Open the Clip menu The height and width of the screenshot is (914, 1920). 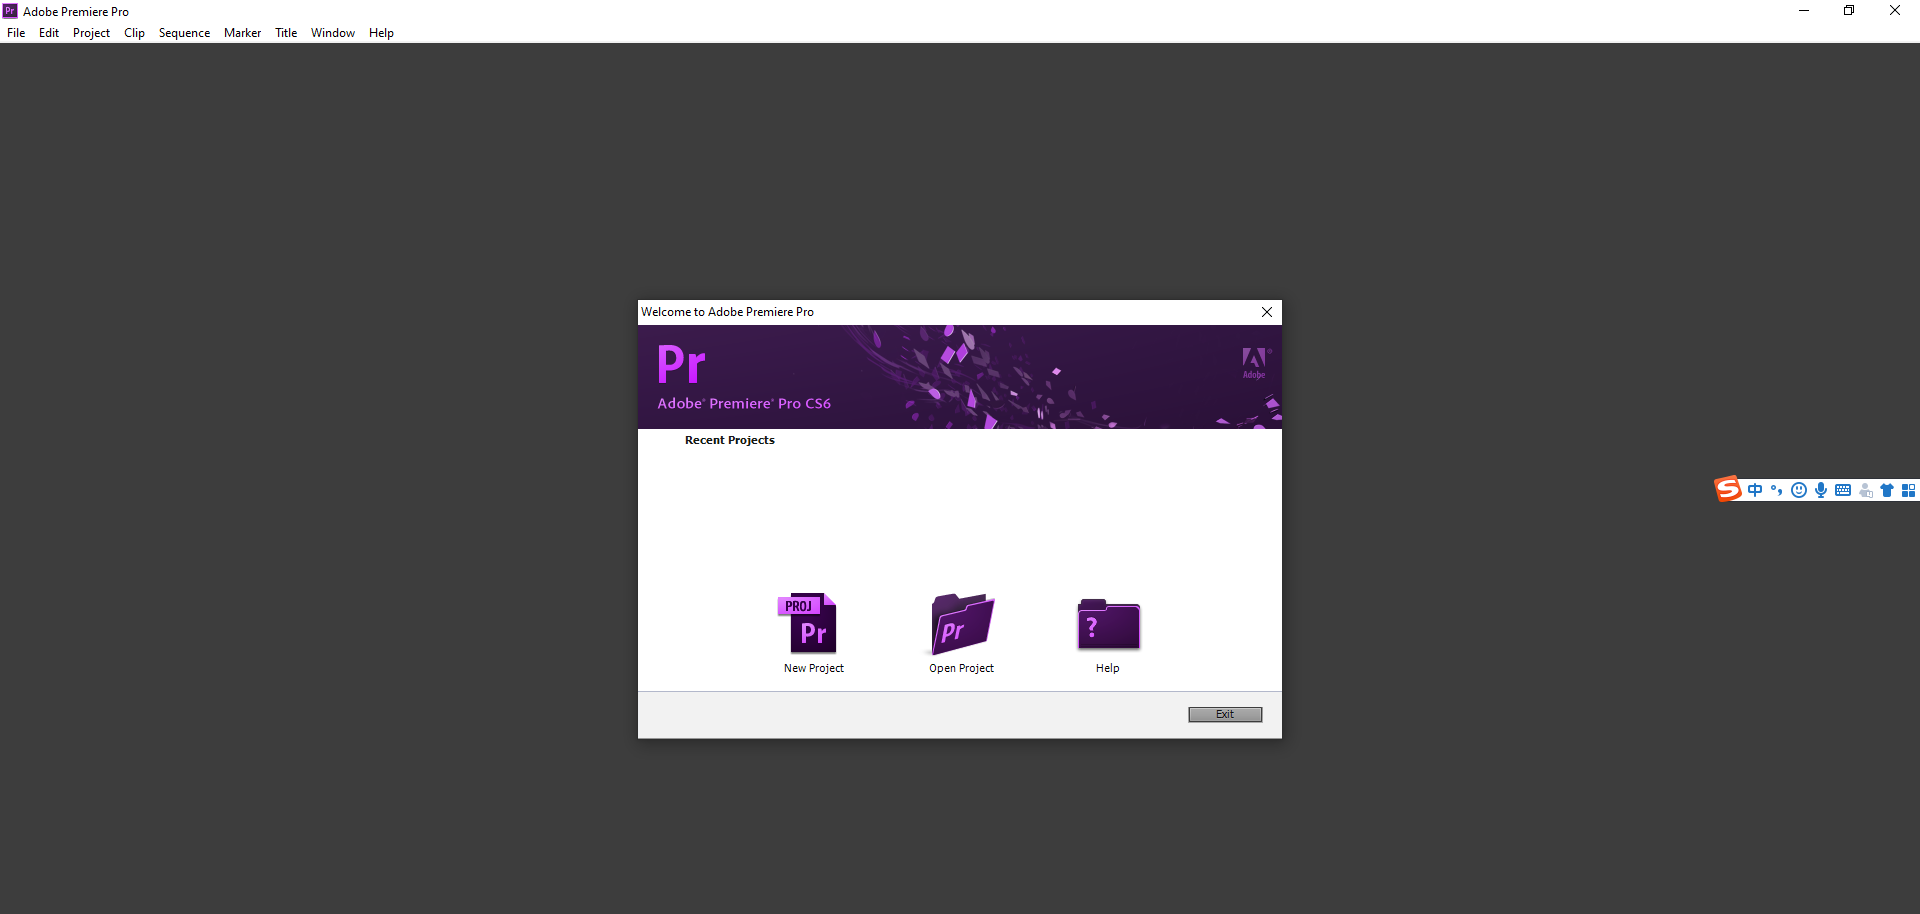pos(134,33)
